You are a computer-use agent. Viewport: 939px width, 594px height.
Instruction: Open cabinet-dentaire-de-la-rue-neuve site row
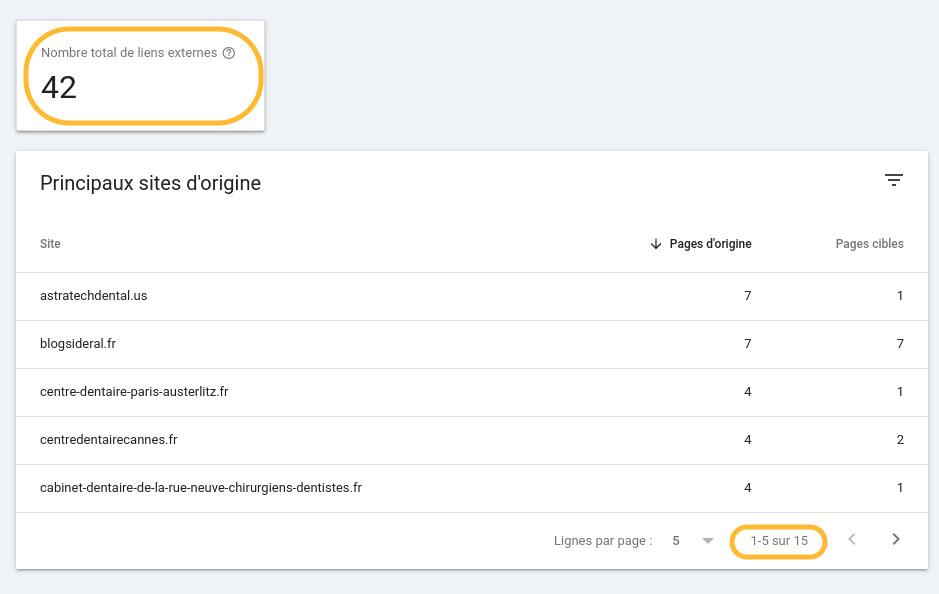(x=201, y=487)
